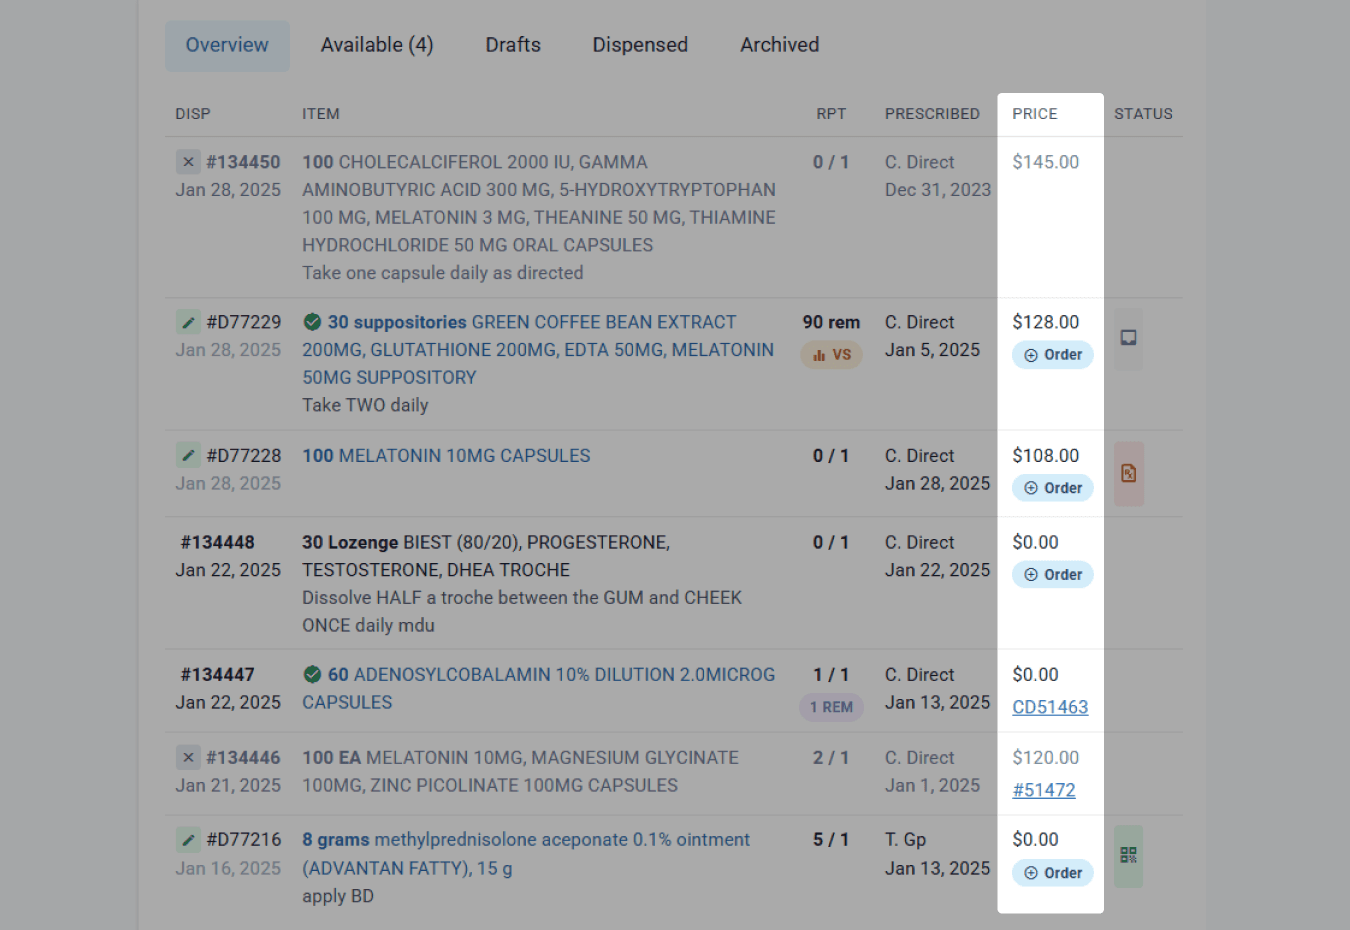Image resolution: width=1350 pixels, height=930 pixels.
Task: Click prescriber T. Gp
Action: point(905,839)
